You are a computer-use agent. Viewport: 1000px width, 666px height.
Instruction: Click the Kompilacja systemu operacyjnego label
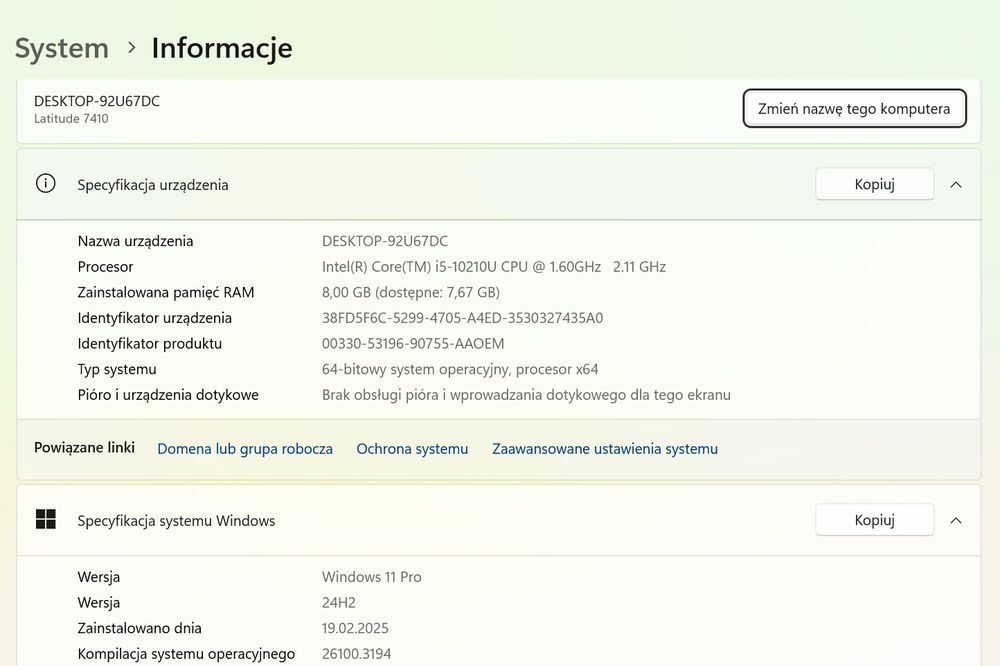(186, 654)
